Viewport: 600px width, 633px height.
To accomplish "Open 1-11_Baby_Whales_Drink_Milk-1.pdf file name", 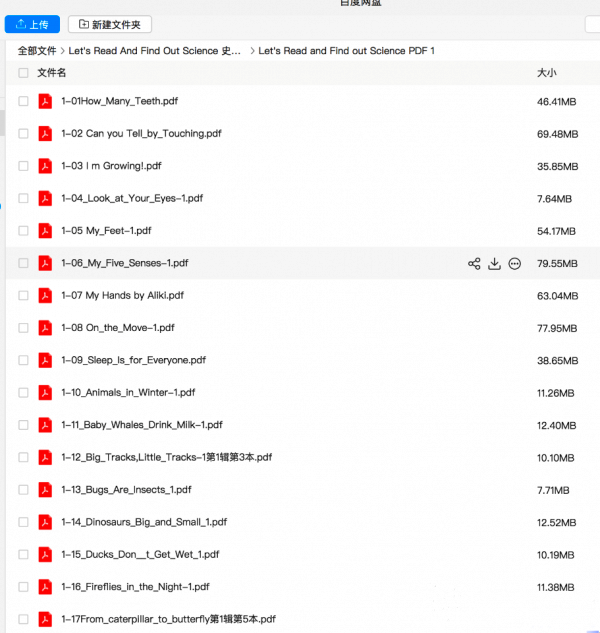I will click(142, 425).
